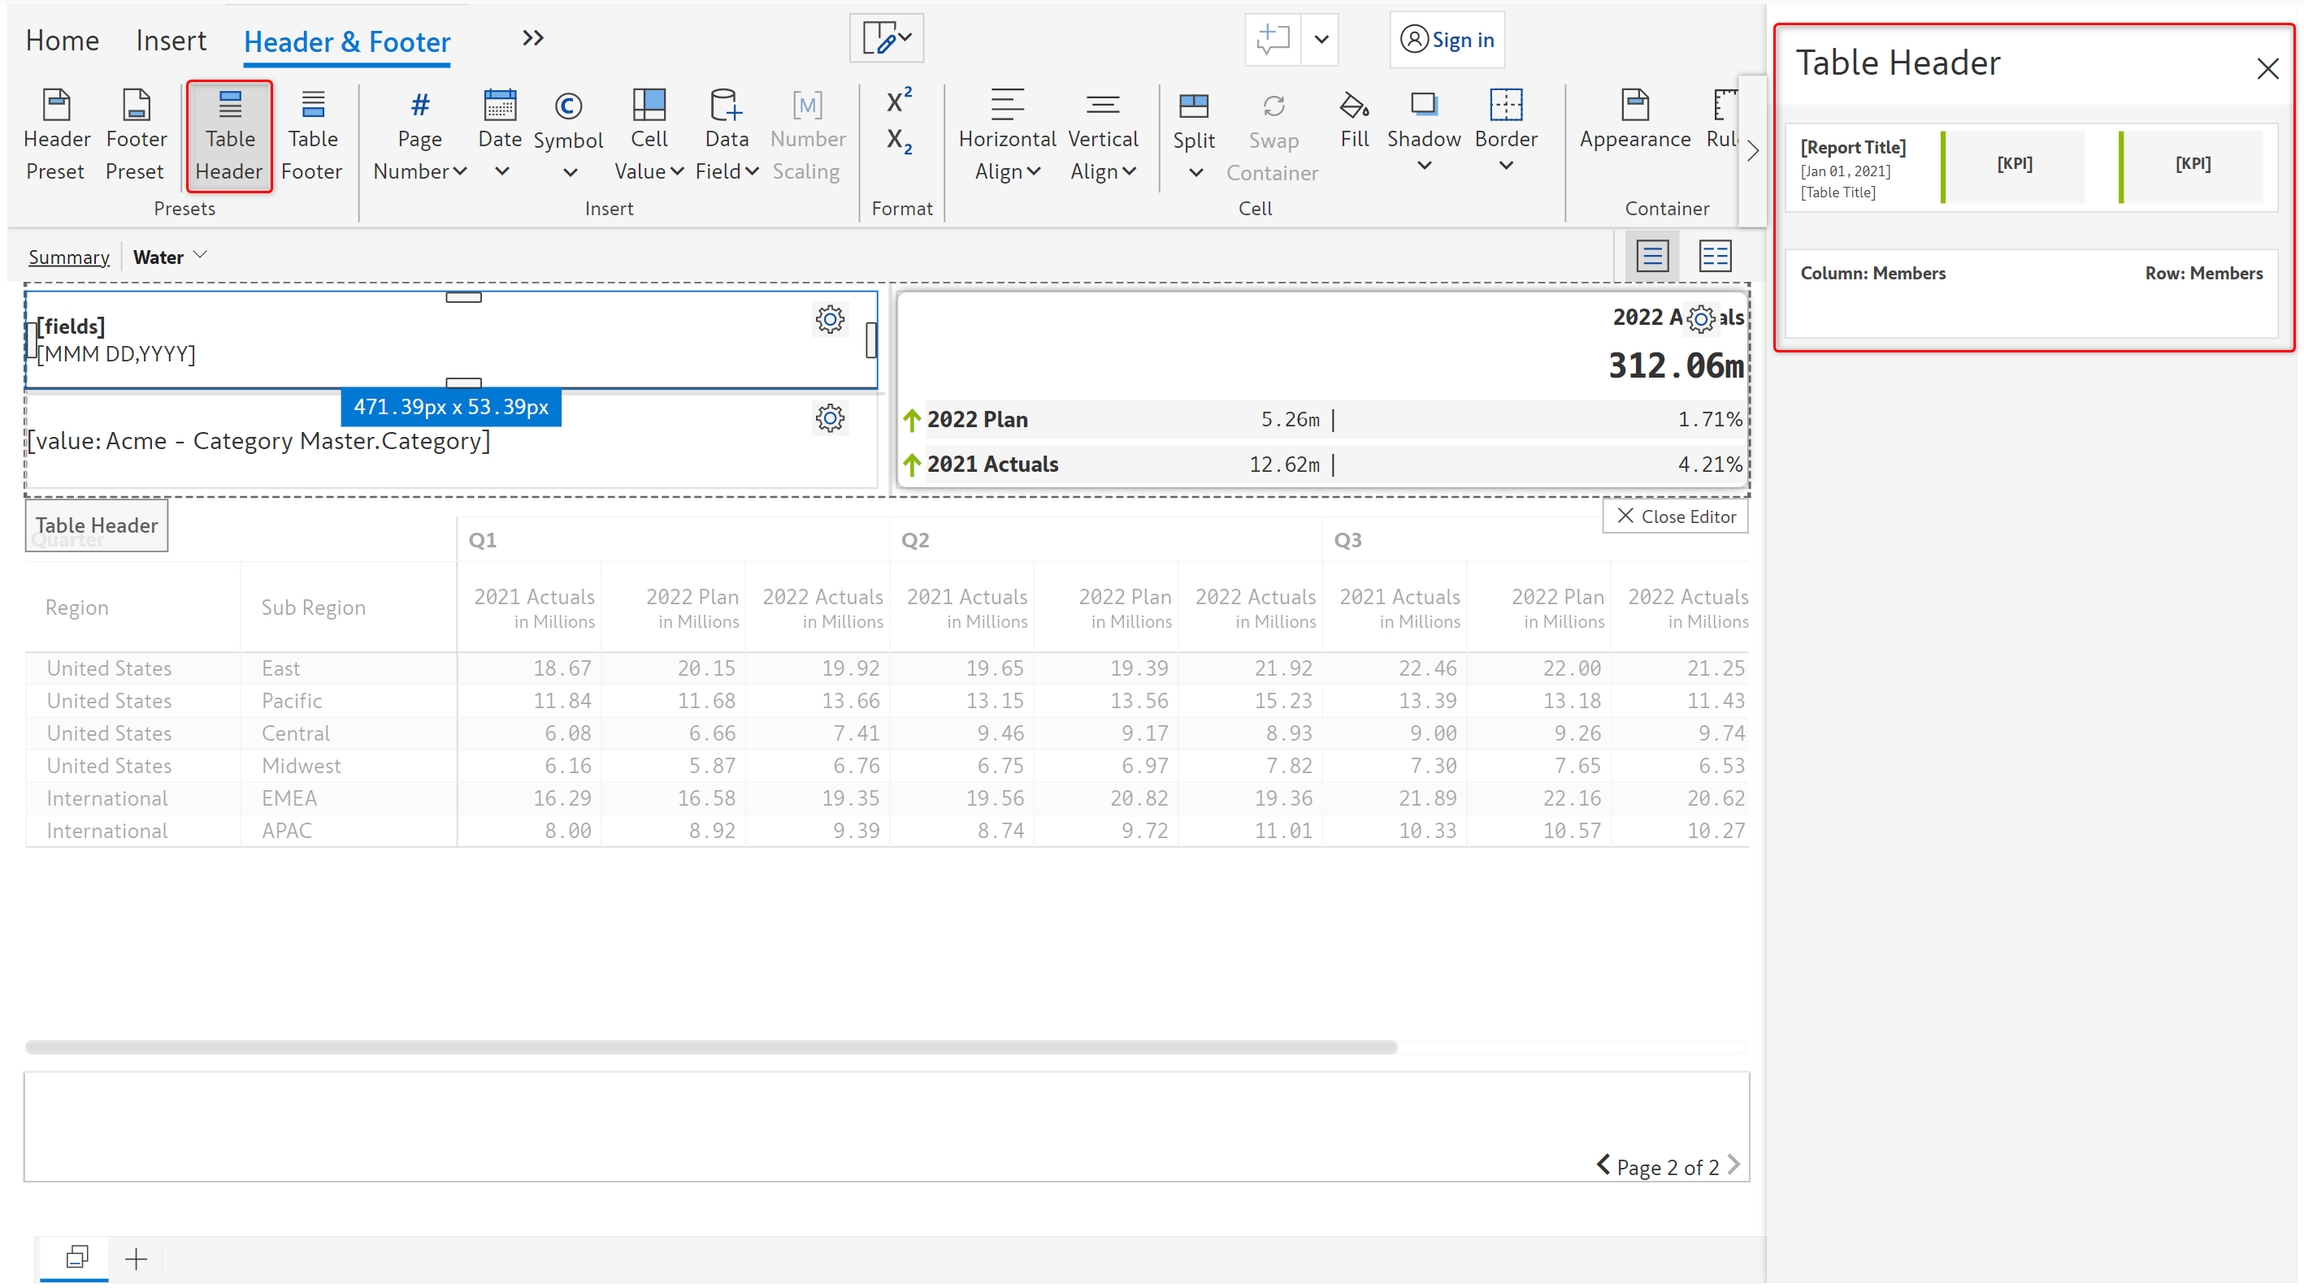Switch to the Insert tab

171,40
